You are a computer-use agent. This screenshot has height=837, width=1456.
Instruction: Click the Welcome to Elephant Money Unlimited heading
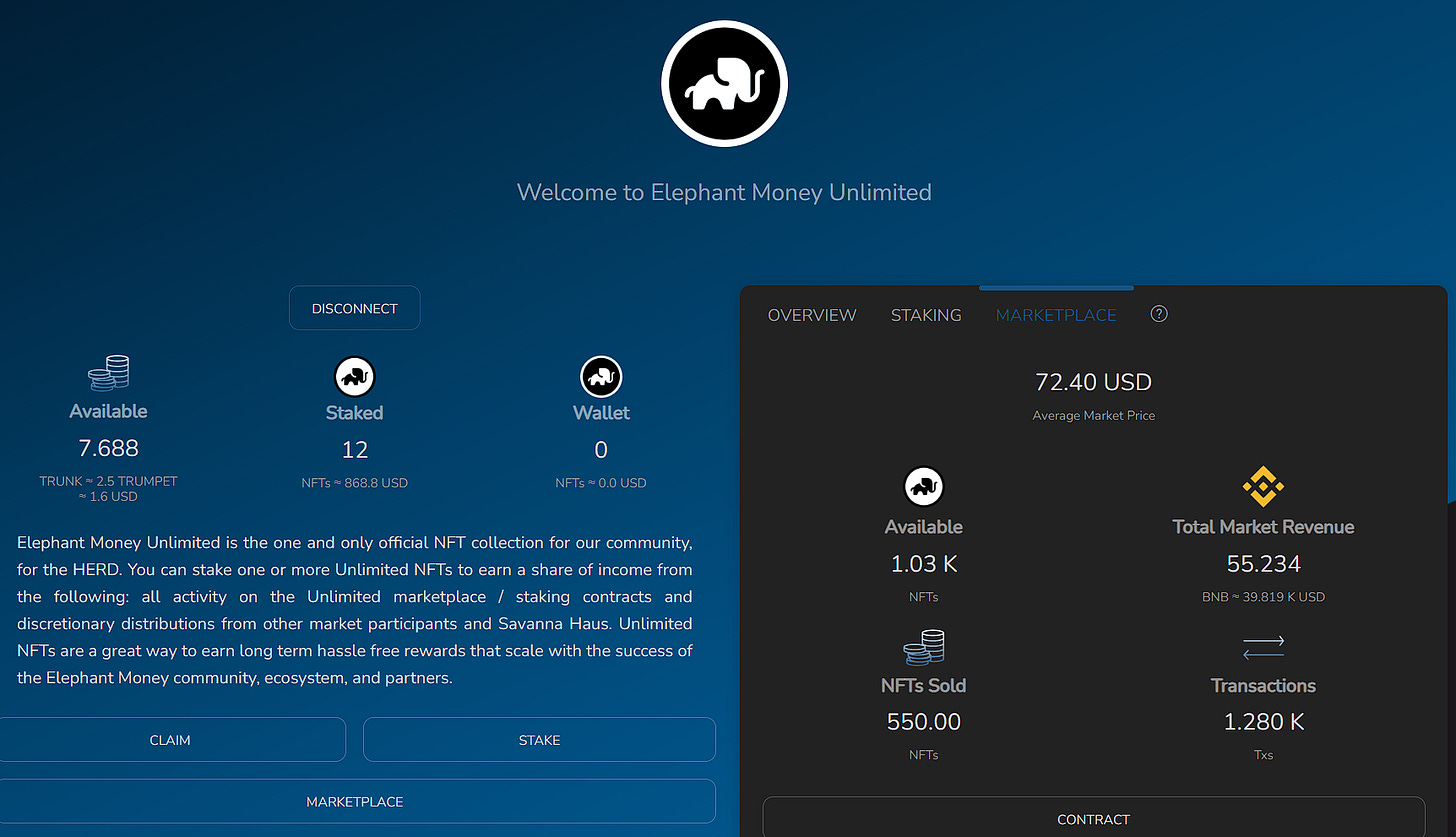pos(724,191)
